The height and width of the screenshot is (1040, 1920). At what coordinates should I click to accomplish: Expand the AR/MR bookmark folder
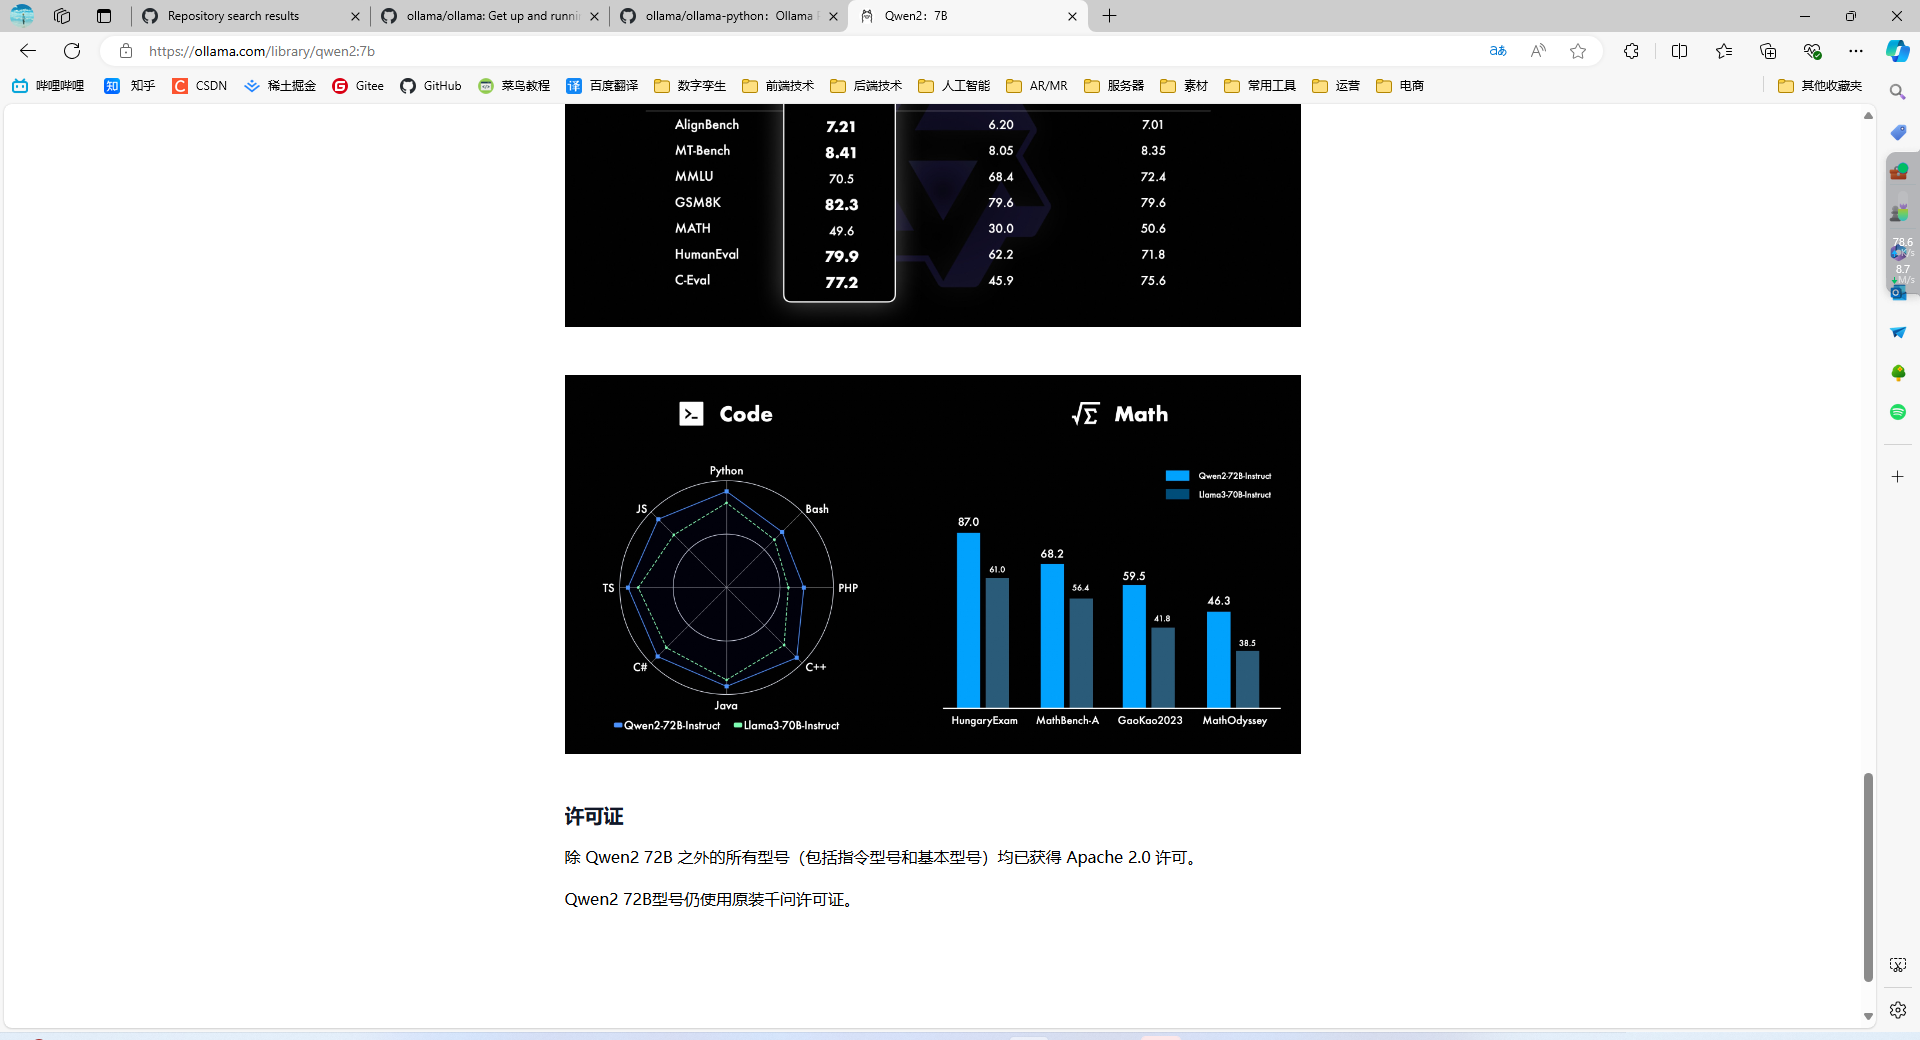[1037, 86]
